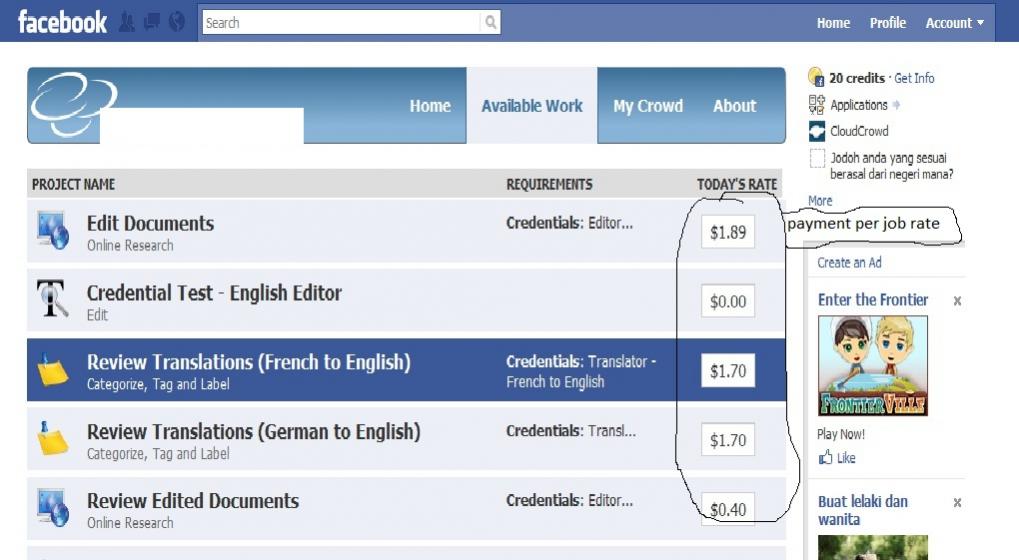Open the Review Edited Documents project
1019x560 pixels.
(x=192, y=501)
